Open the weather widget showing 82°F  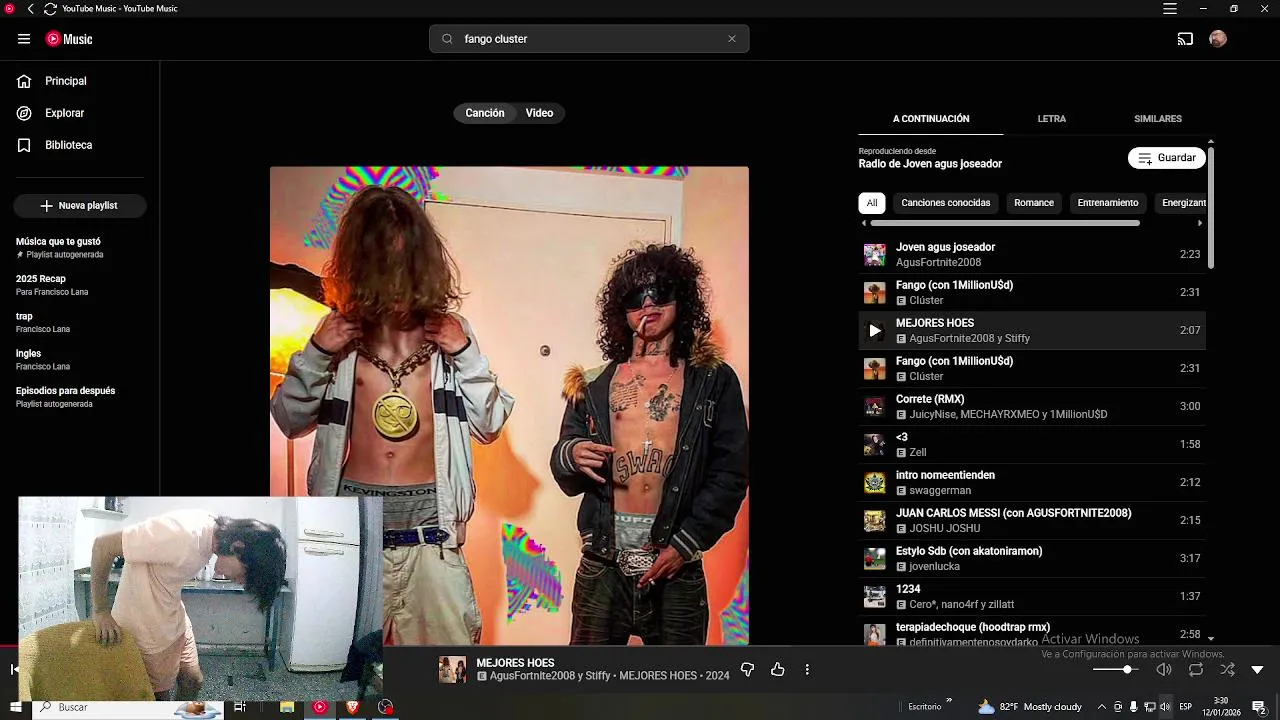pyautogui.click(x=1030, y=707)
